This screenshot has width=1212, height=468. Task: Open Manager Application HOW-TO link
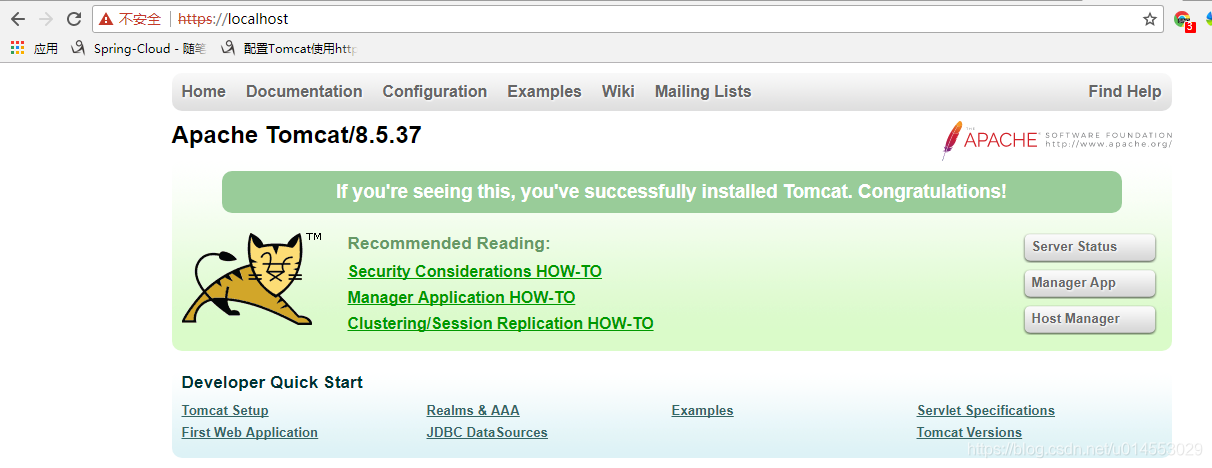[461, 297]
